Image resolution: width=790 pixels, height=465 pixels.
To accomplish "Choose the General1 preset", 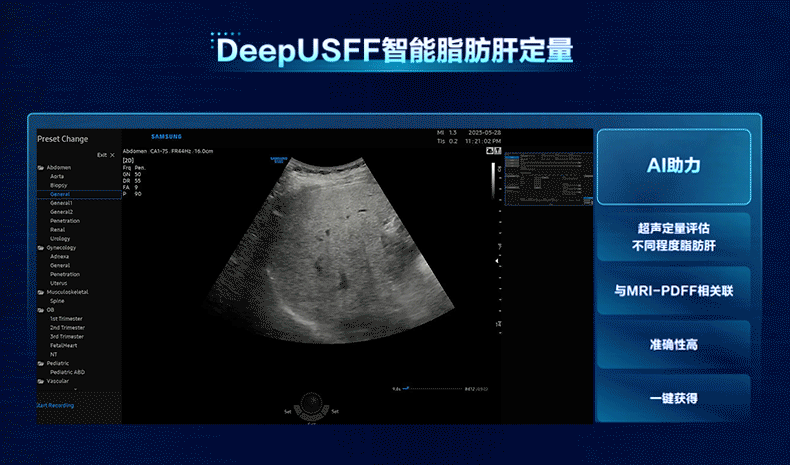I will tap(61, 203).
